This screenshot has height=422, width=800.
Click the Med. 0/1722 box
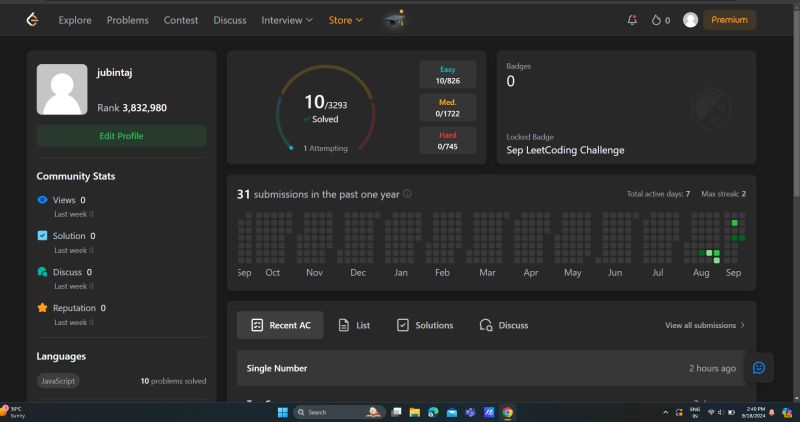pyautogui.click(x=447, y=108)
